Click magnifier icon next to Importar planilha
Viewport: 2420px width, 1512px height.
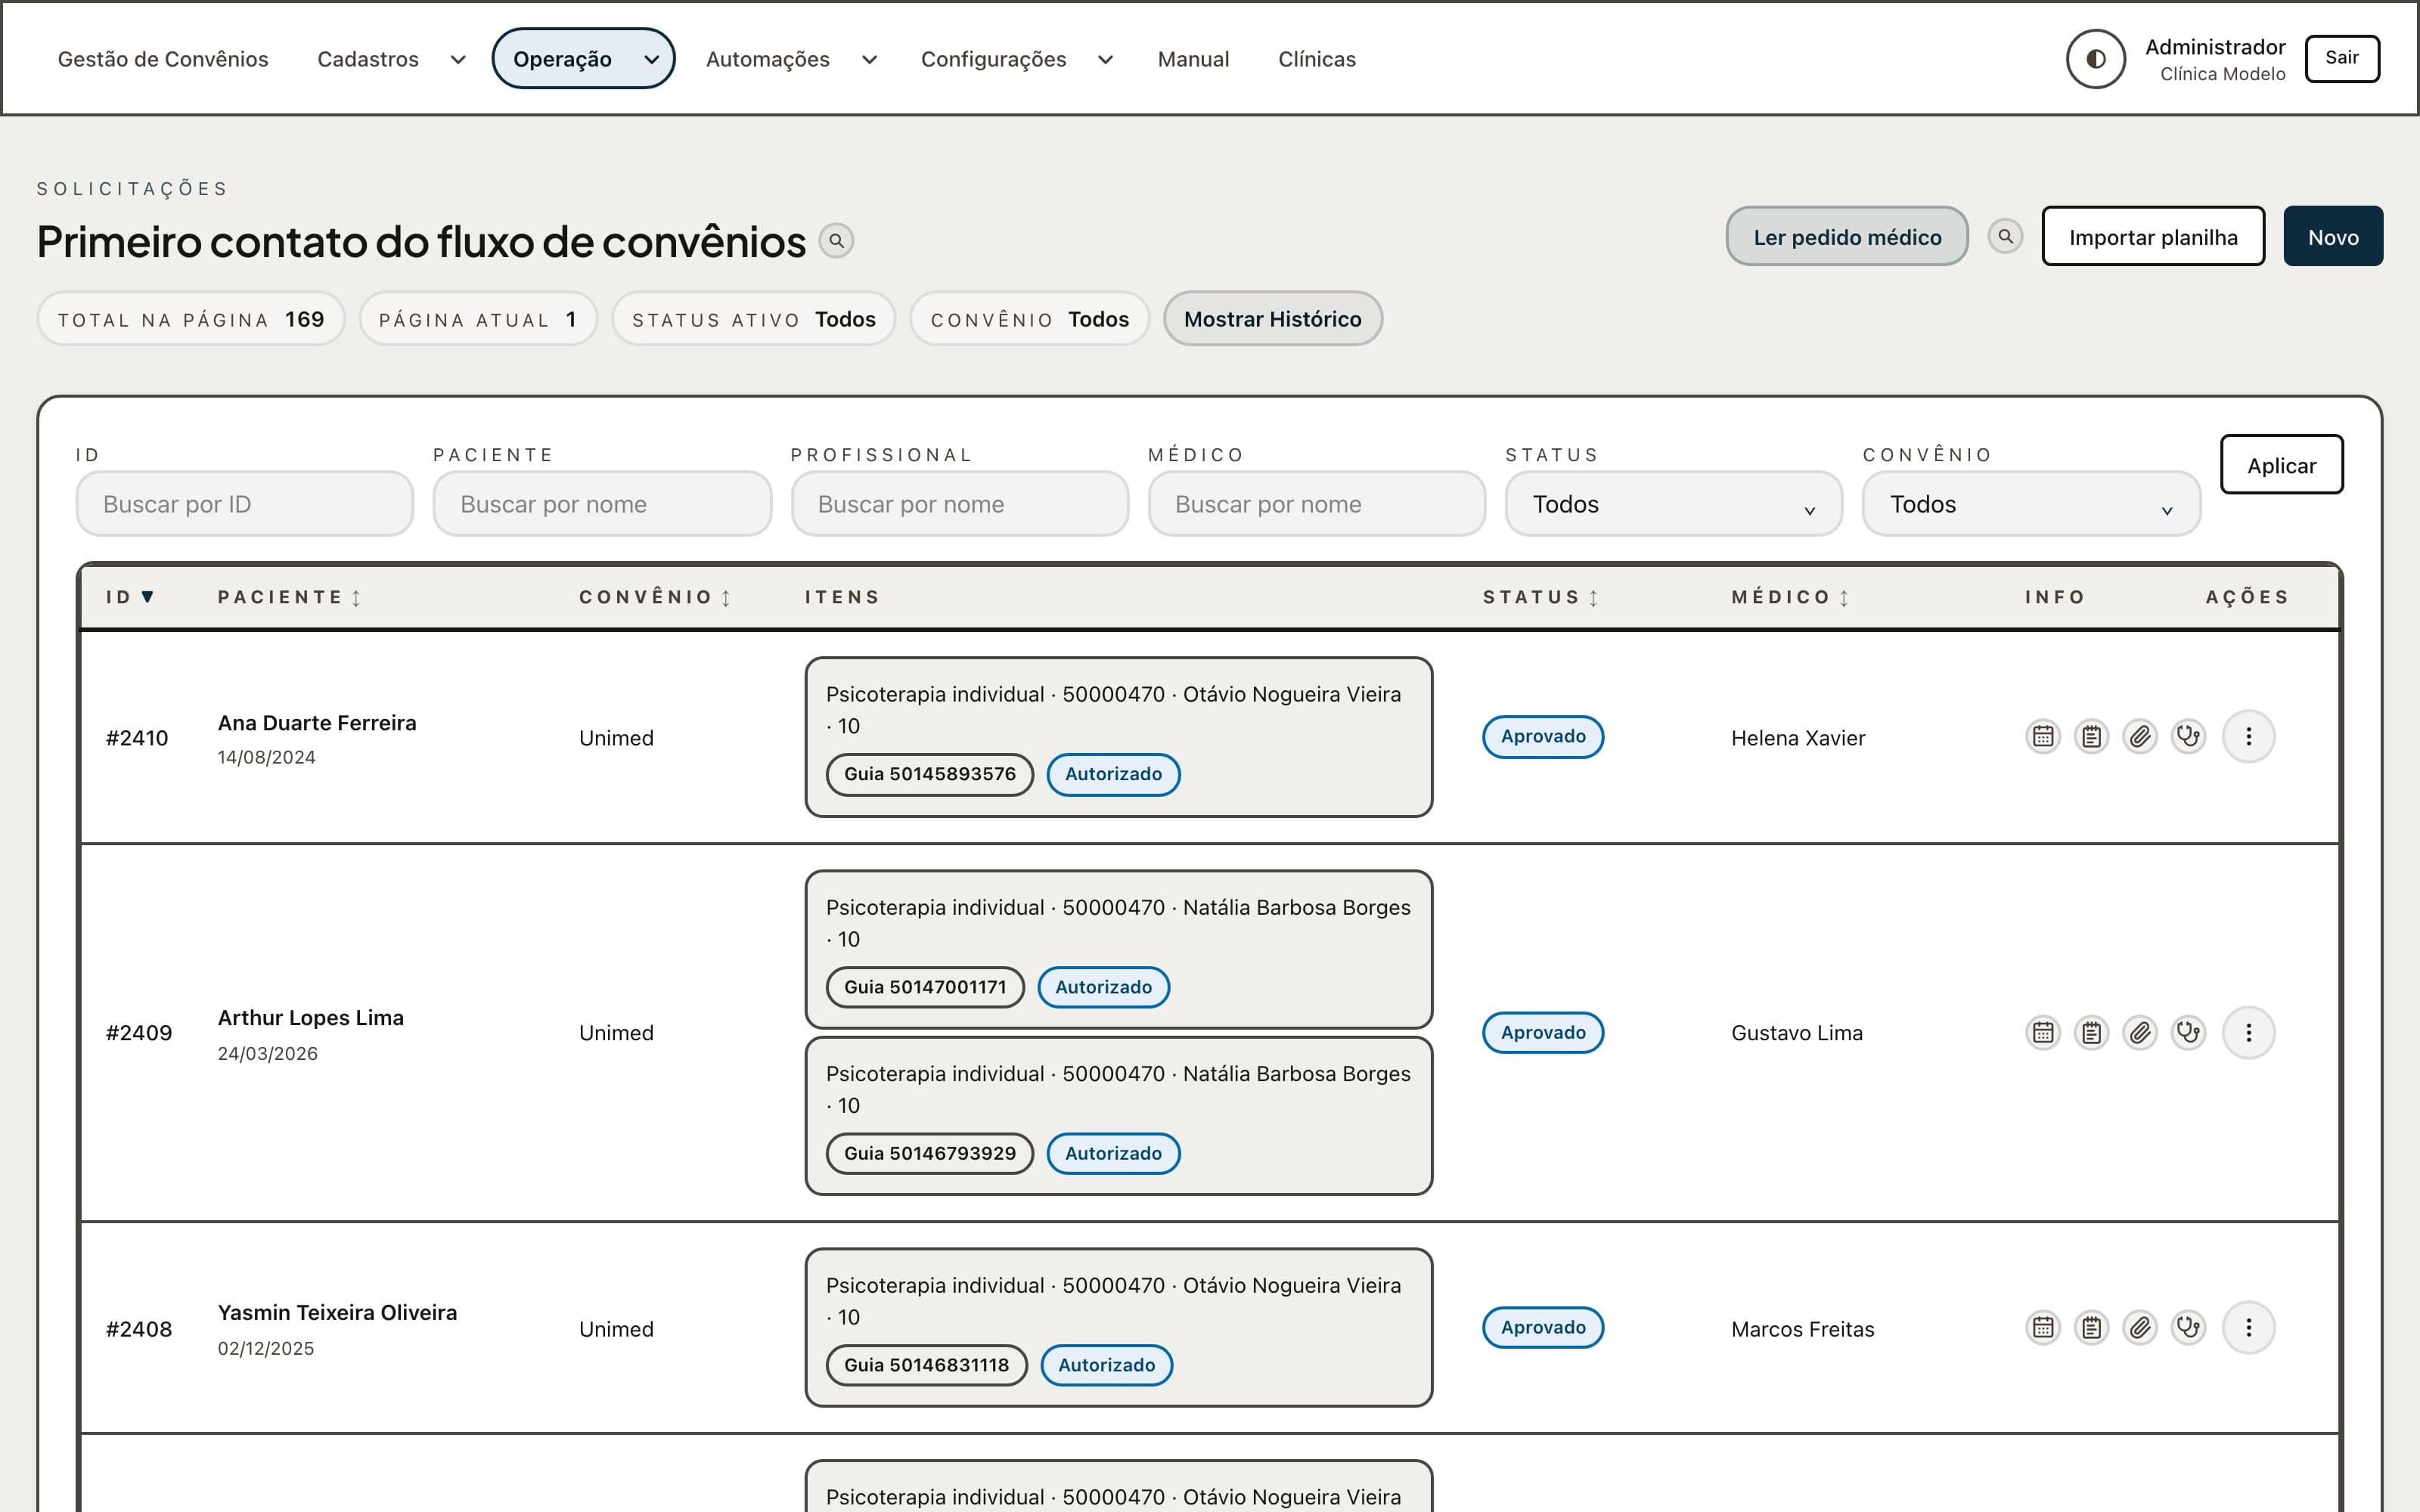[2005, 237]
